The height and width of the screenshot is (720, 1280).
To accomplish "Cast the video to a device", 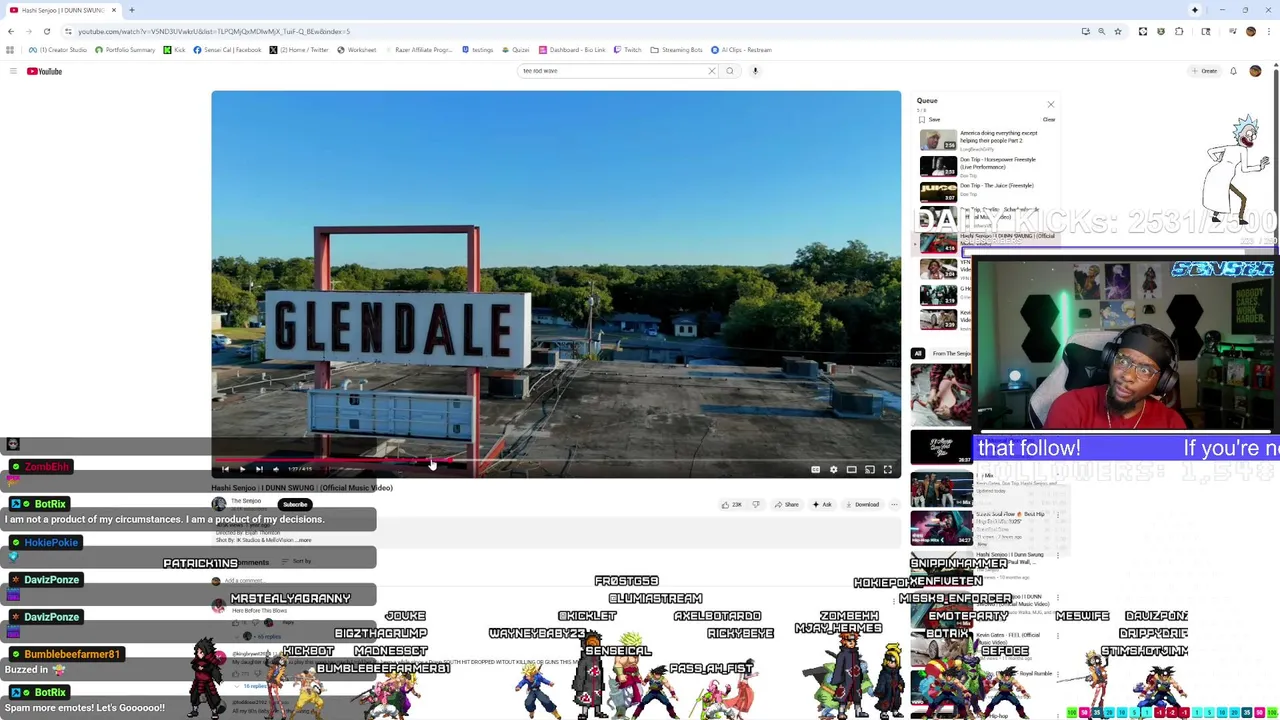I will pyautogui.click(x=869, y=469).
